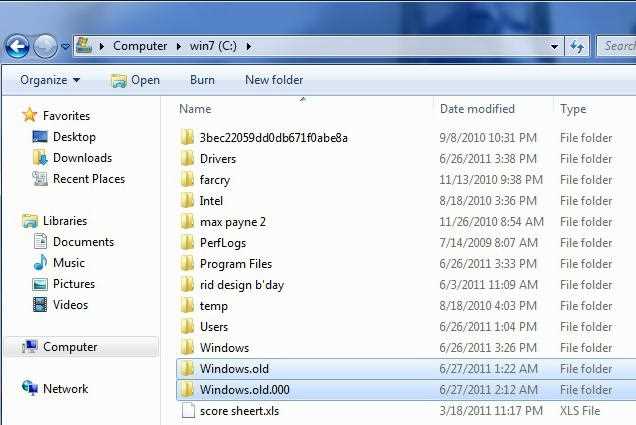Screen dimensions: 636x425
Task: Click the Open toolbar button
Action: (135, 80)
